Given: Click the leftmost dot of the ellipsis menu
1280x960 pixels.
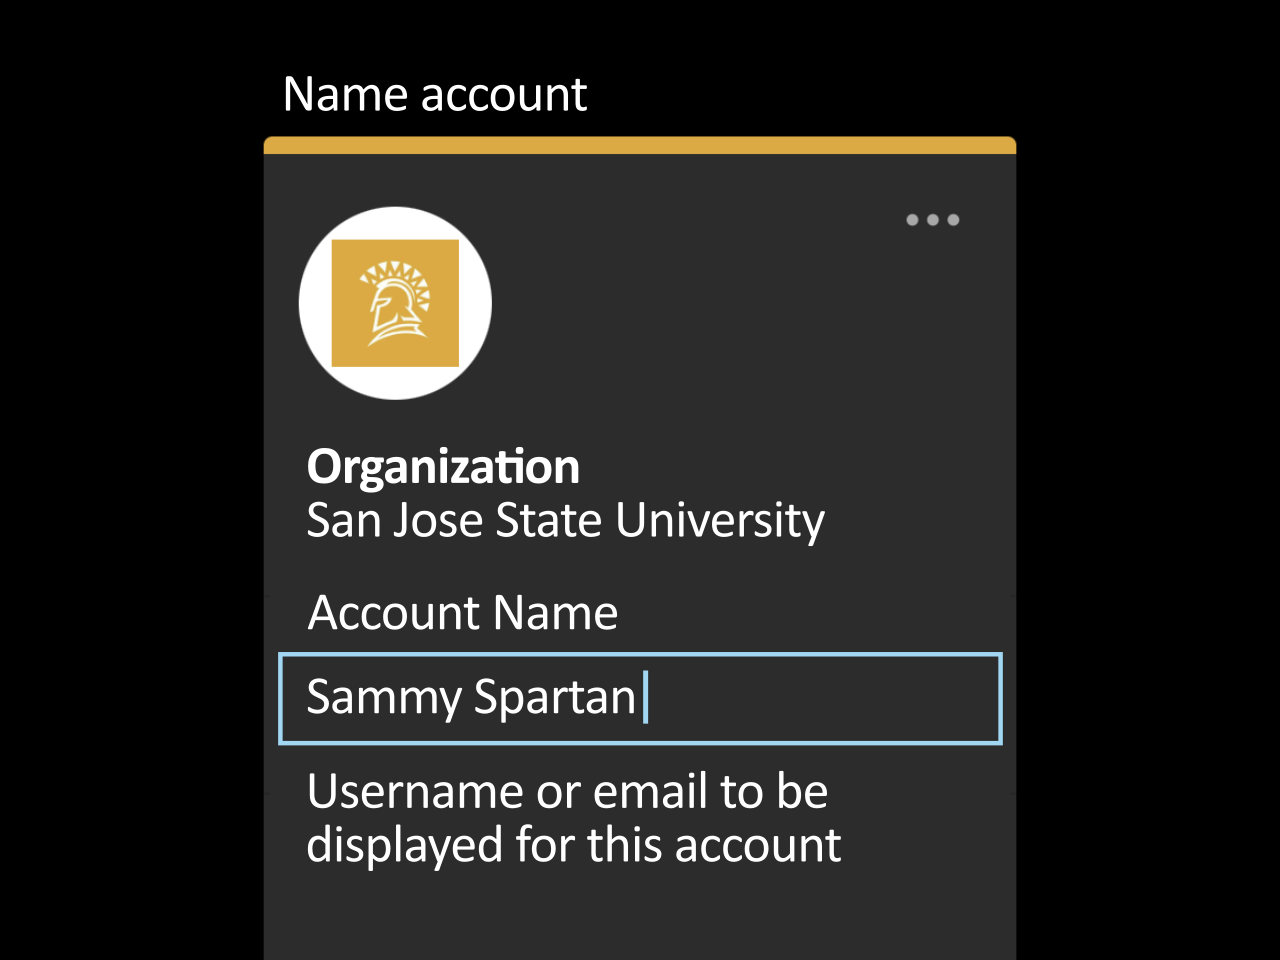Looking at the screenshot, I should tap(910, 220).
